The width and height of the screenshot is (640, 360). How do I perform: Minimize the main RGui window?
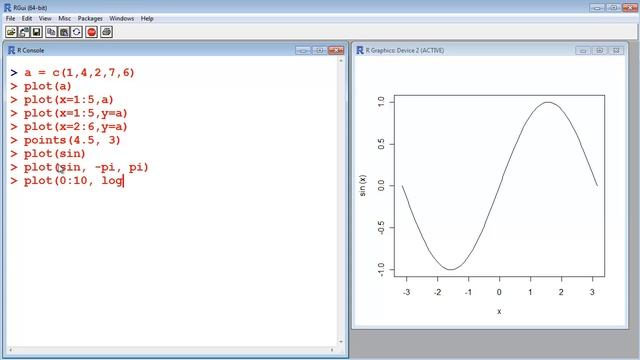click(x=597, y=7)
